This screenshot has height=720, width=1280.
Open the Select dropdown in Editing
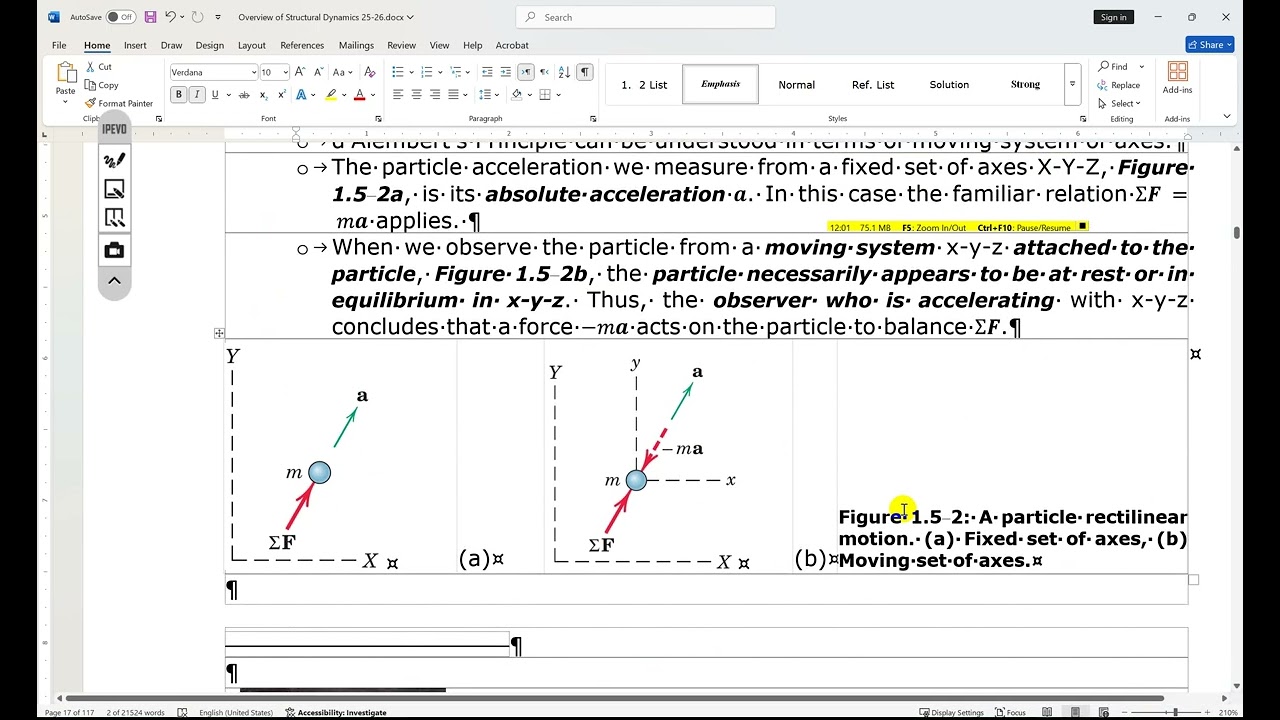point(1120,103)
